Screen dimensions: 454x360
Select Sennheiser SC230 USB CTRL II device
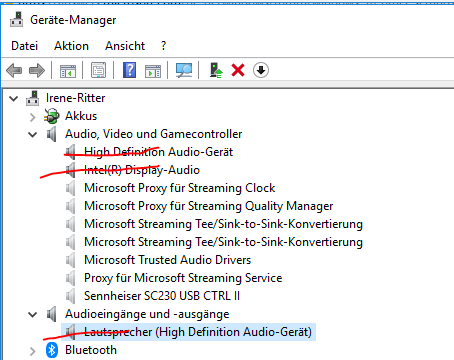point(162,296)
